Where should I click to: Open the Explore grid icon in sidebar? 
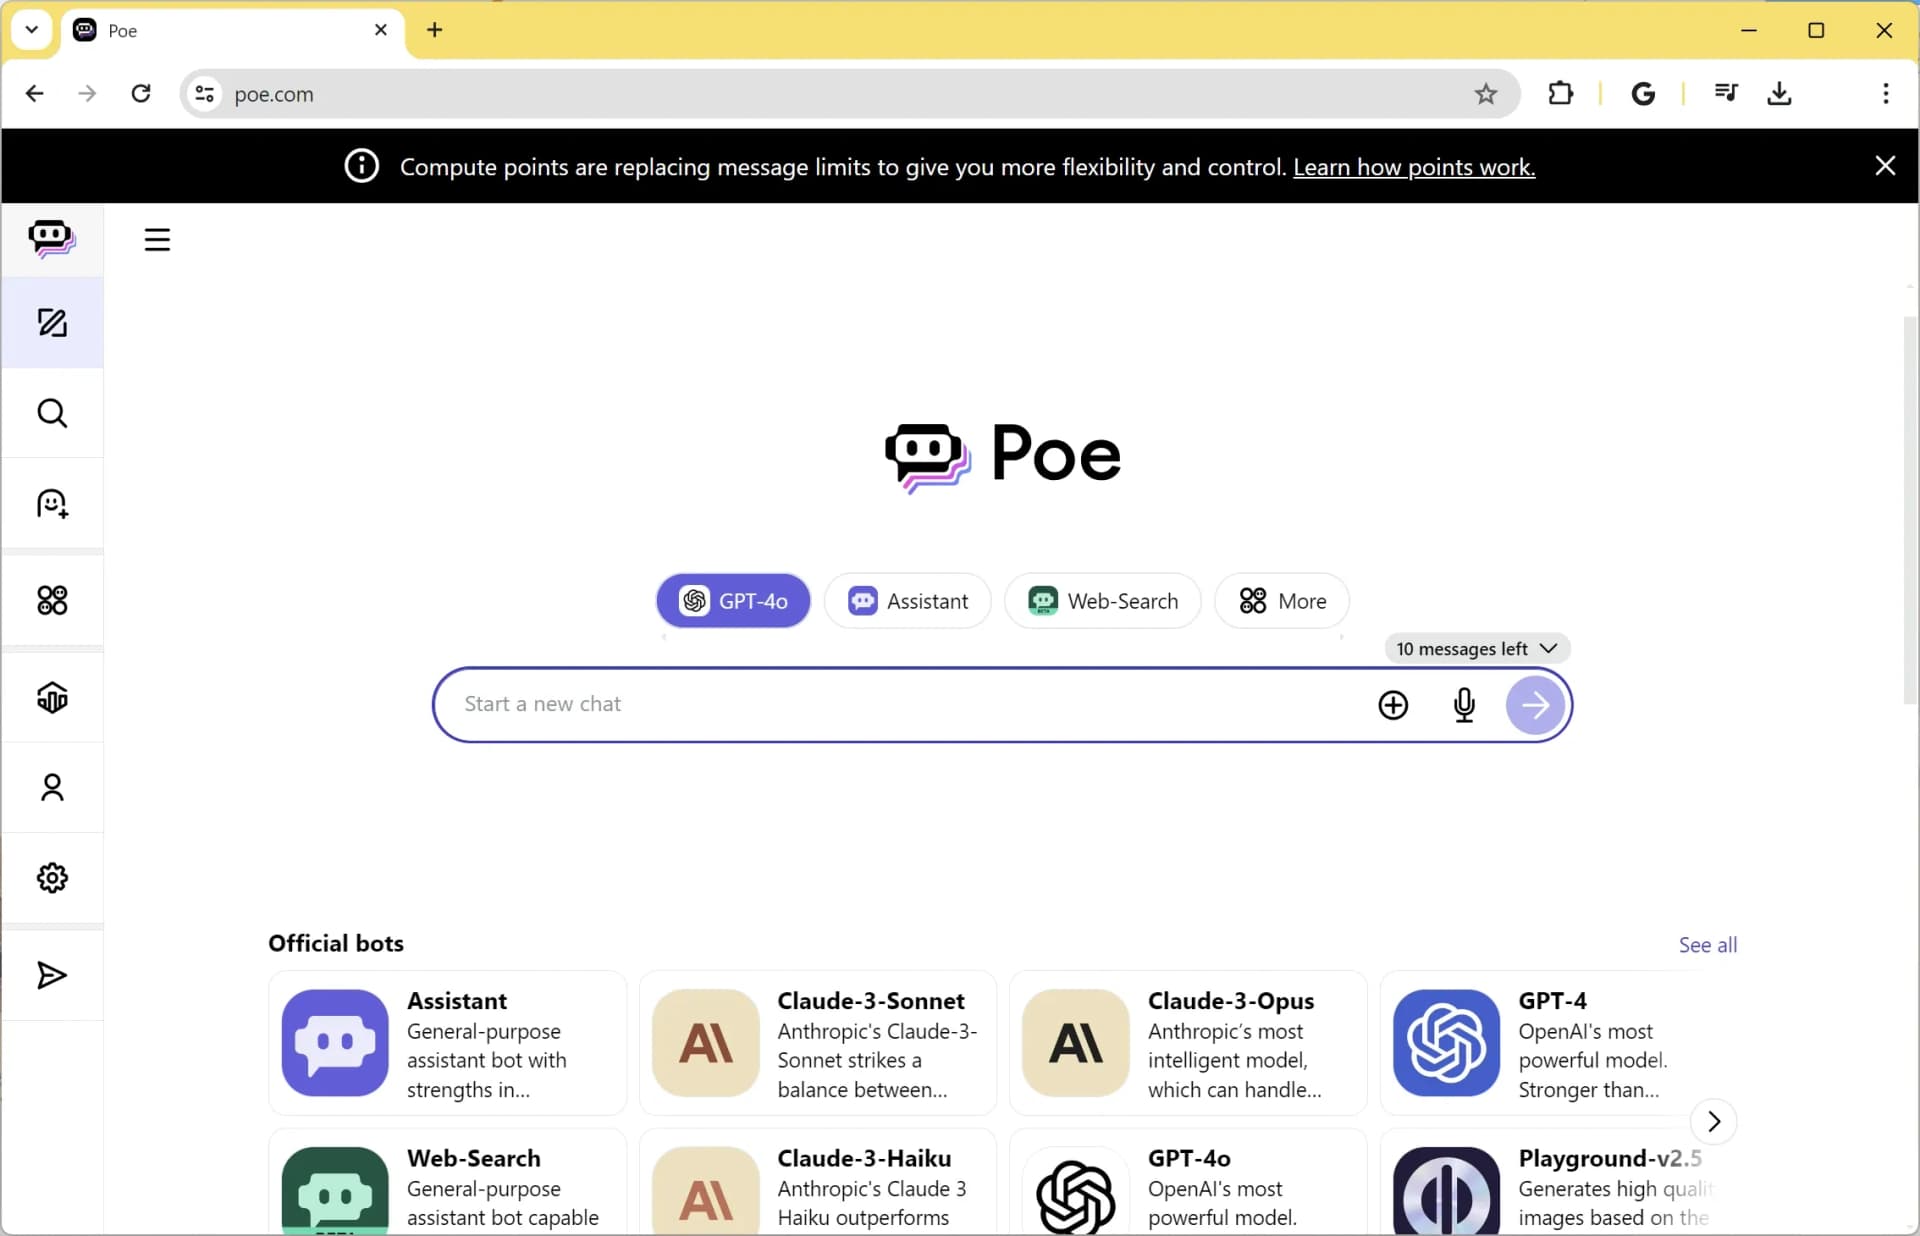[52, 600]
